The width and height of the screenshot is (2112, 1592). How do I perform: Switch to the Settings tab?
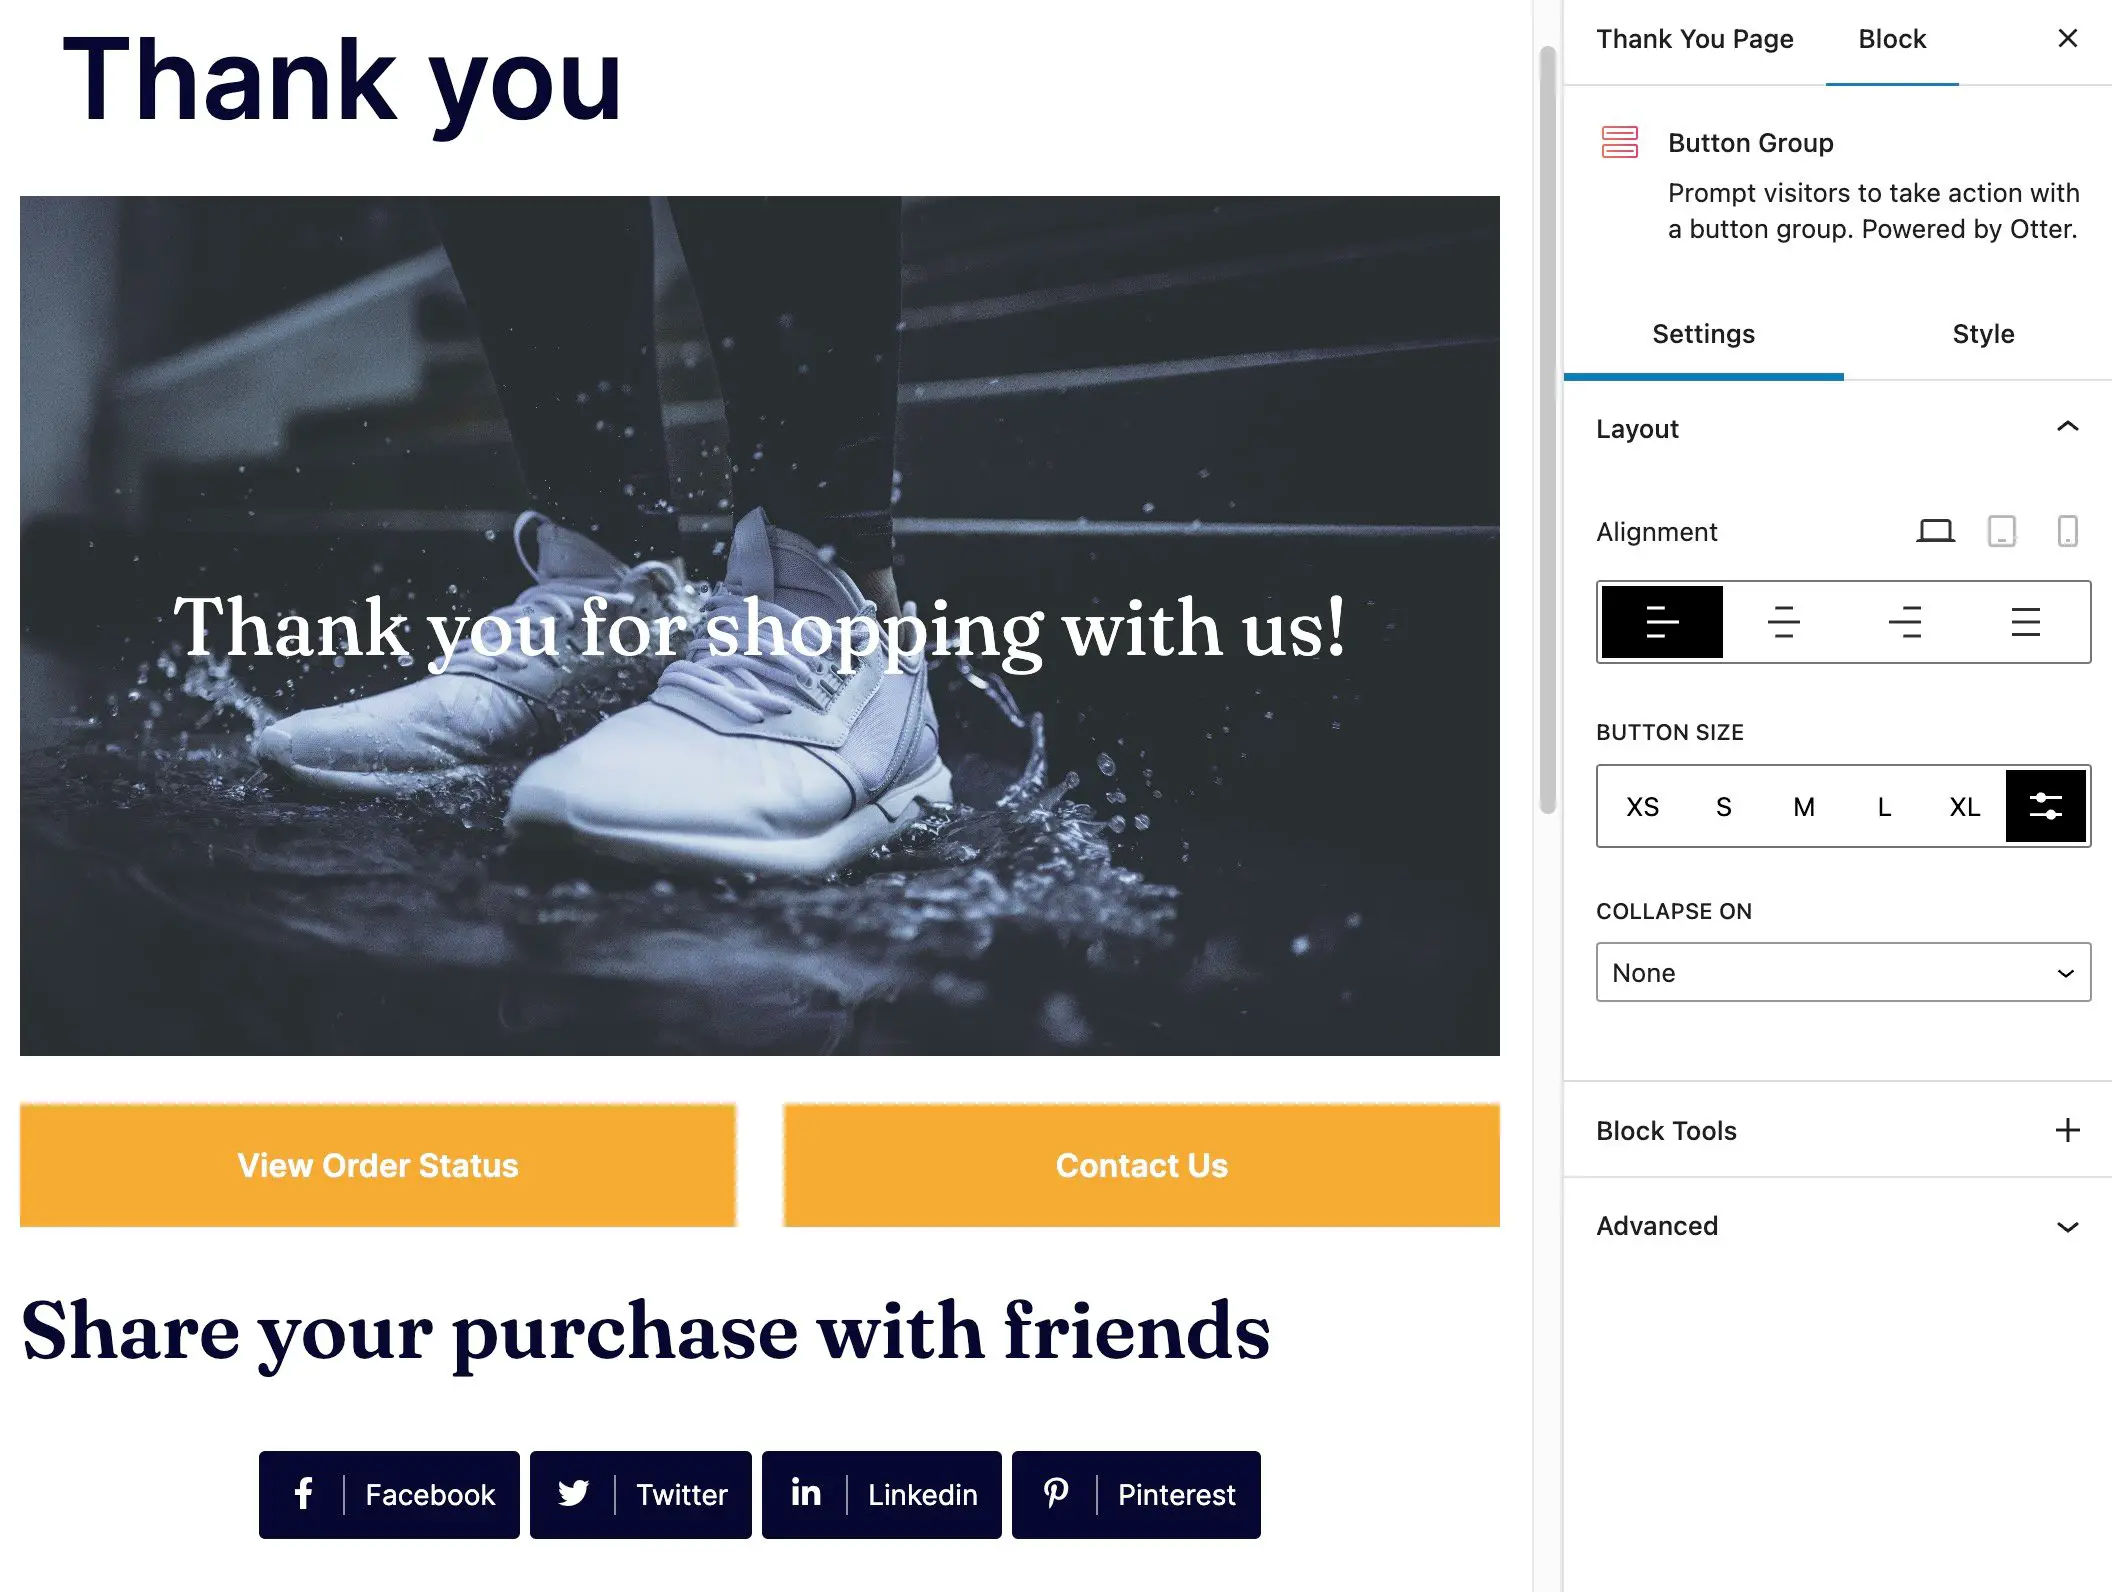click(x=1702, y=331)
